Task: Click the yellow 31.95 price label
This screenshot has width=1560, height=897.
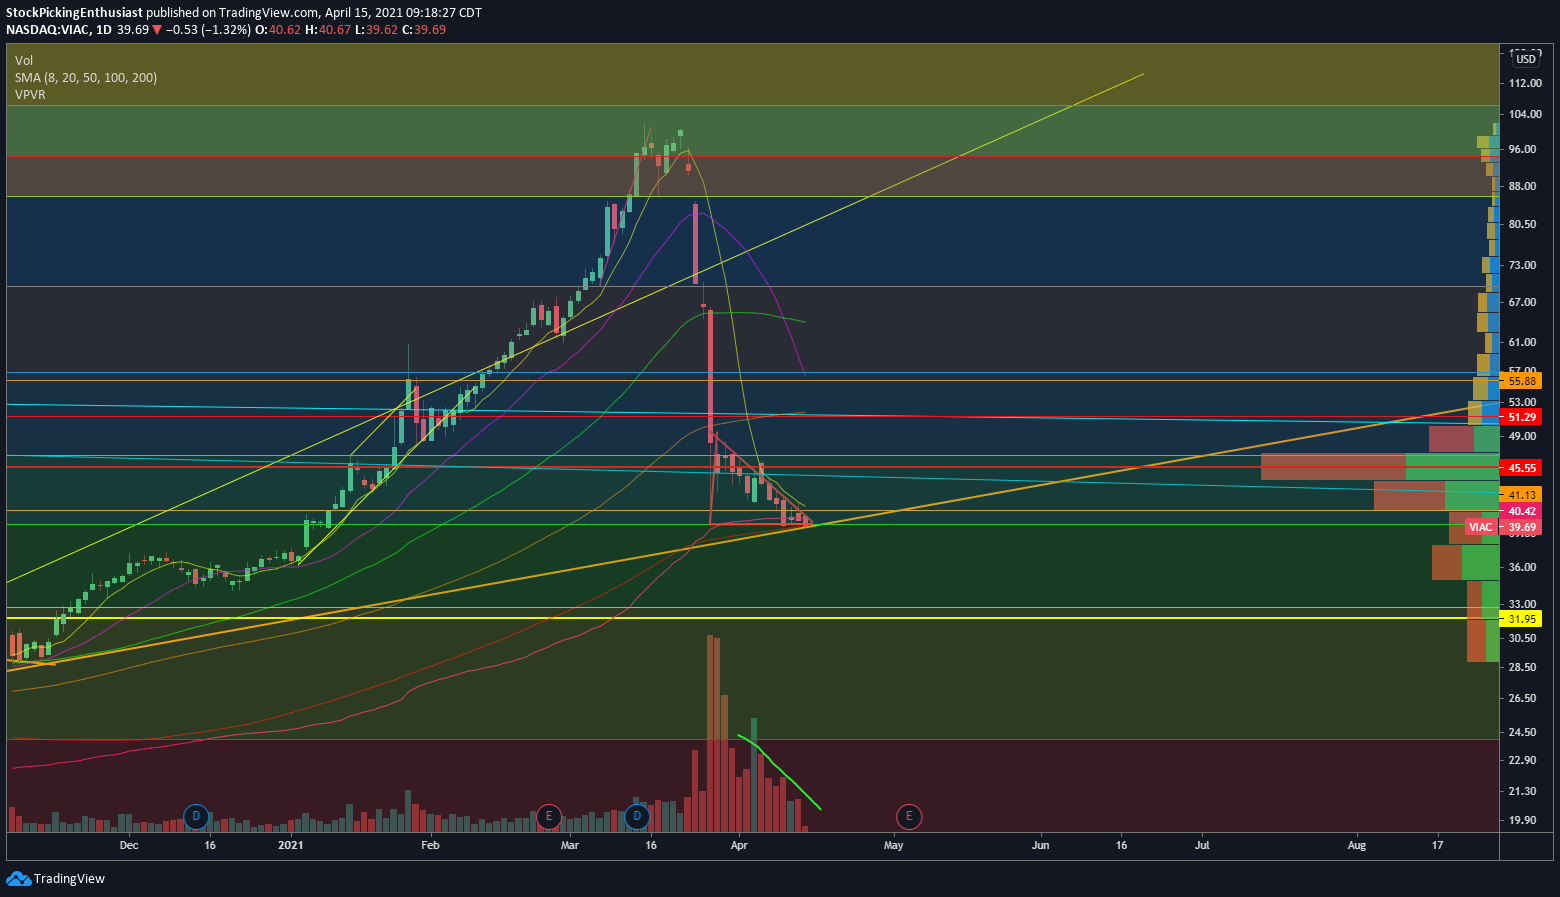Action: click(x=1521, y=619)
